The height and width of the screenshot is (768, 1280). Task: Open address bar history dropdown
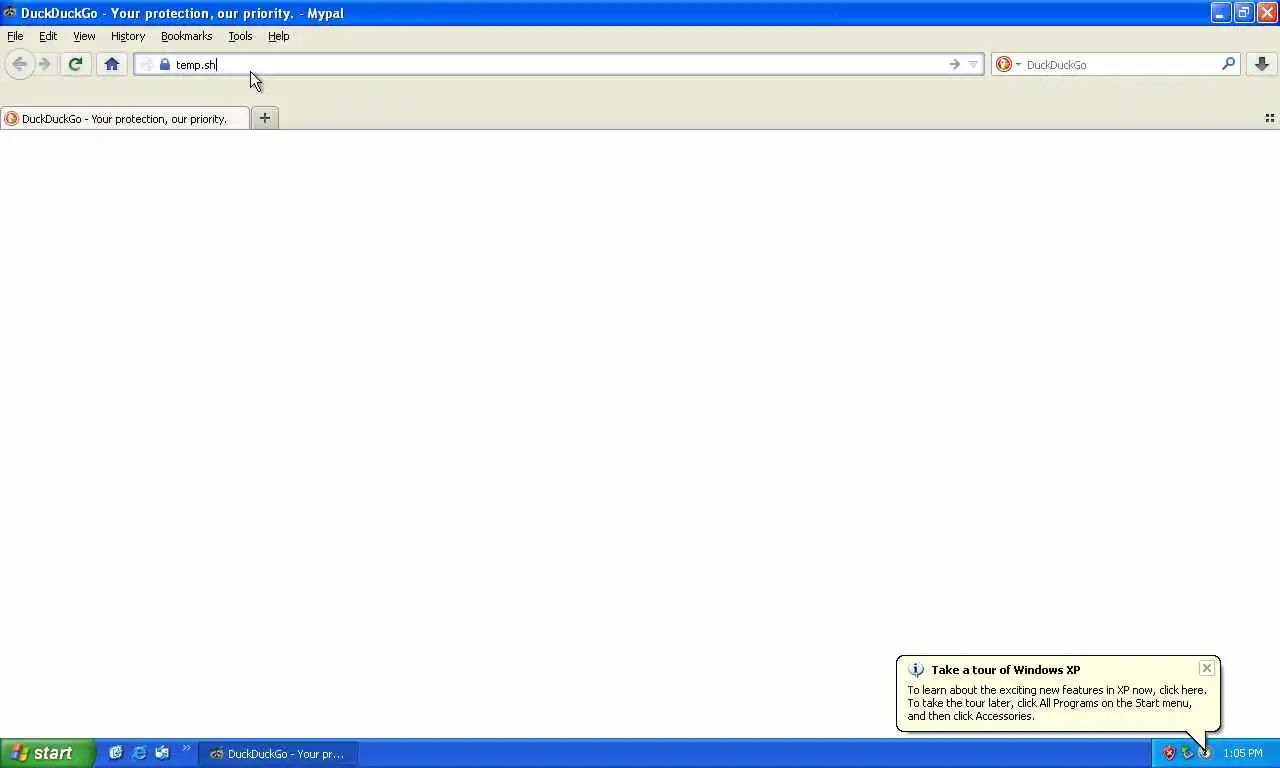(x=973, y=64)
